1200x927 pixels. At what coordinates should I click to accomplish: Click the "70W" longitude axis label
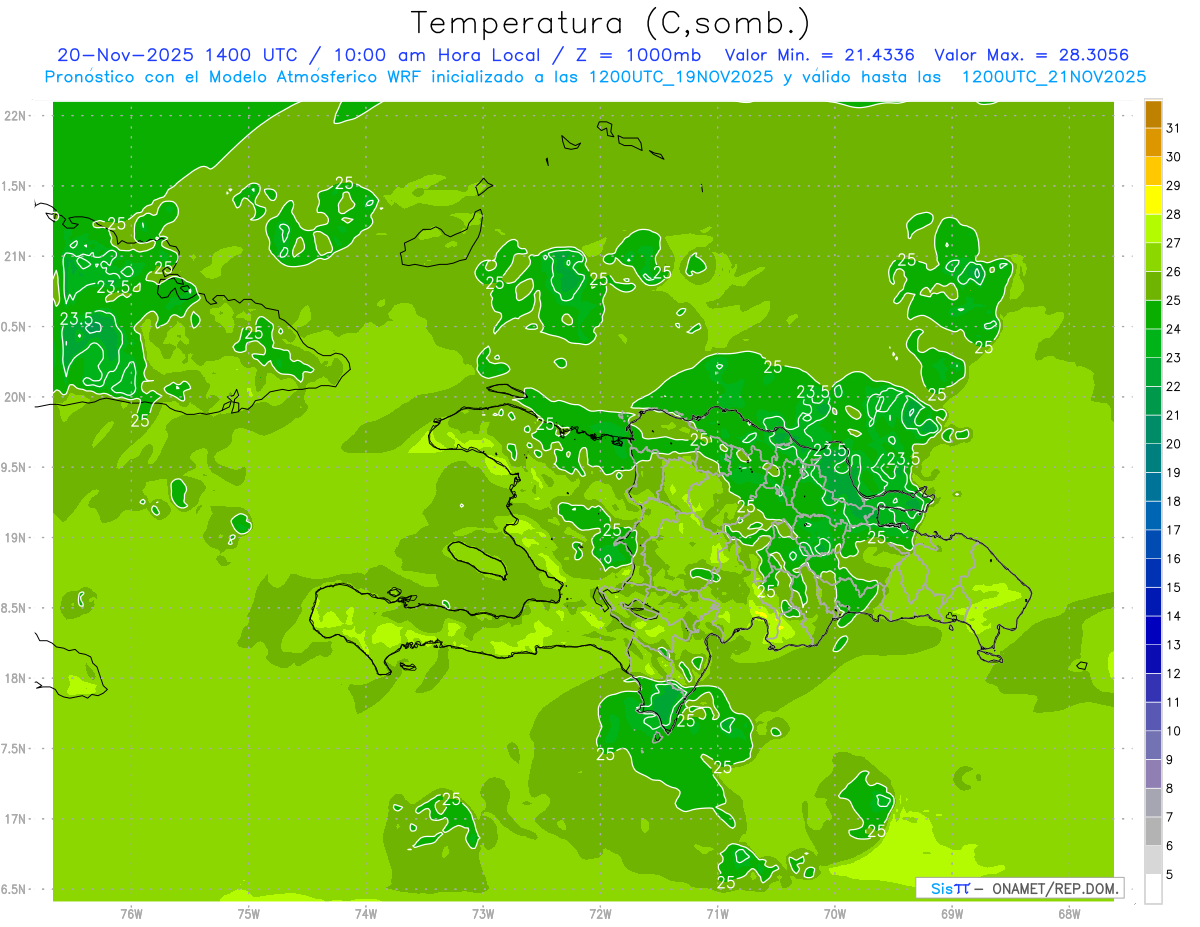pos(834,914)
